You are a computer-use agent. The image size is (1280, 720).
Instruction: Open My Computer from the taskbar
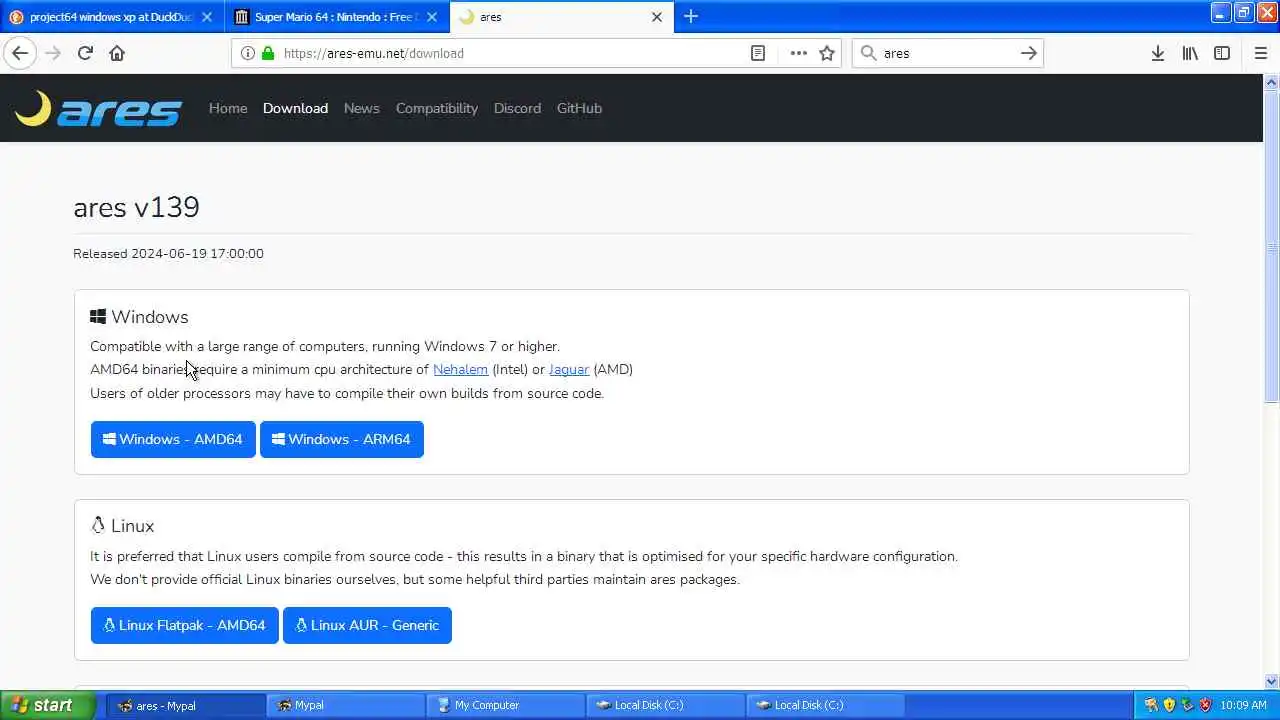pos(505,705)
